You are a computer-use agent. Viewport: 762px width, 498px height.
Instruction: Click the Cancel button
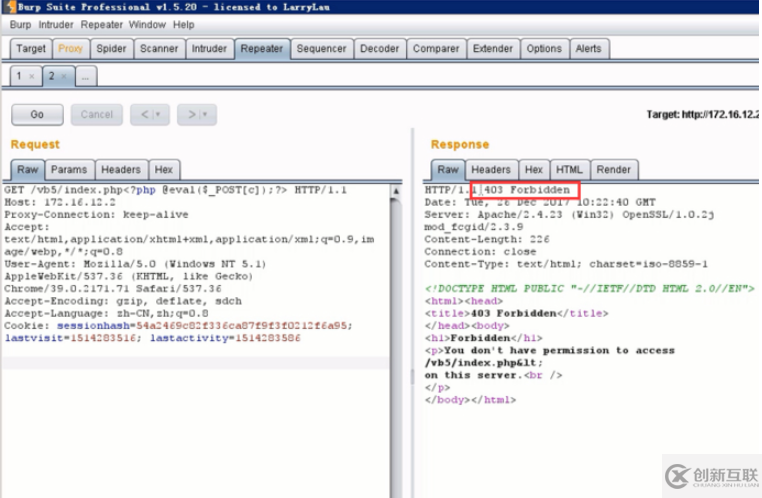click(x=97, y=115)
